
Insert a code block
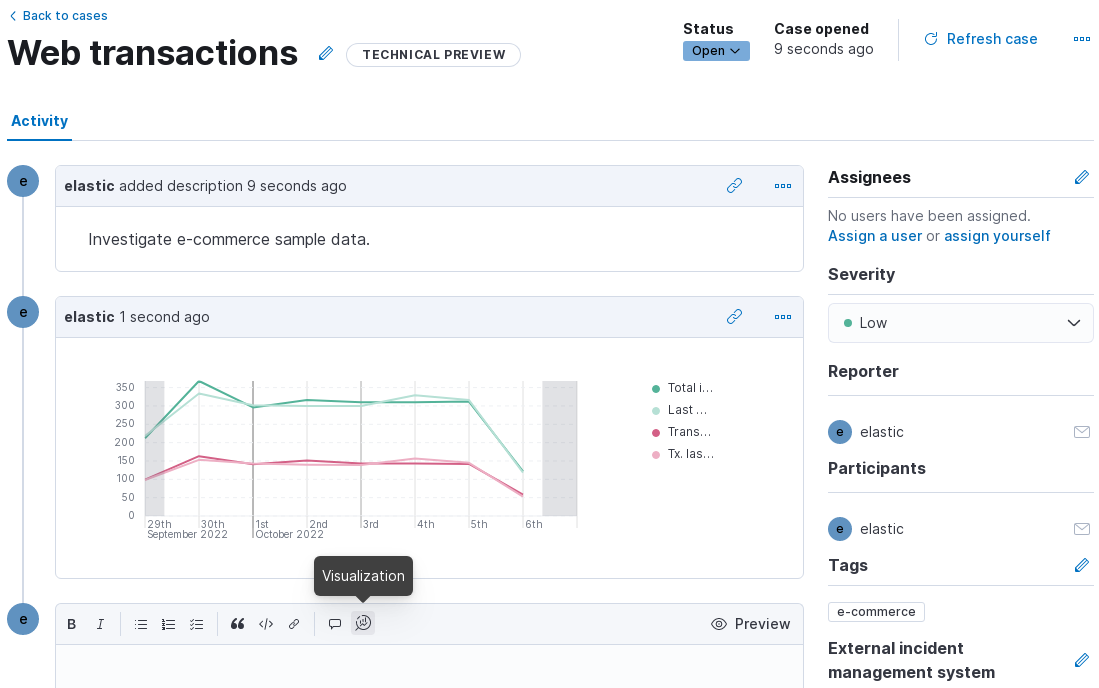click(x=266, y=624)
